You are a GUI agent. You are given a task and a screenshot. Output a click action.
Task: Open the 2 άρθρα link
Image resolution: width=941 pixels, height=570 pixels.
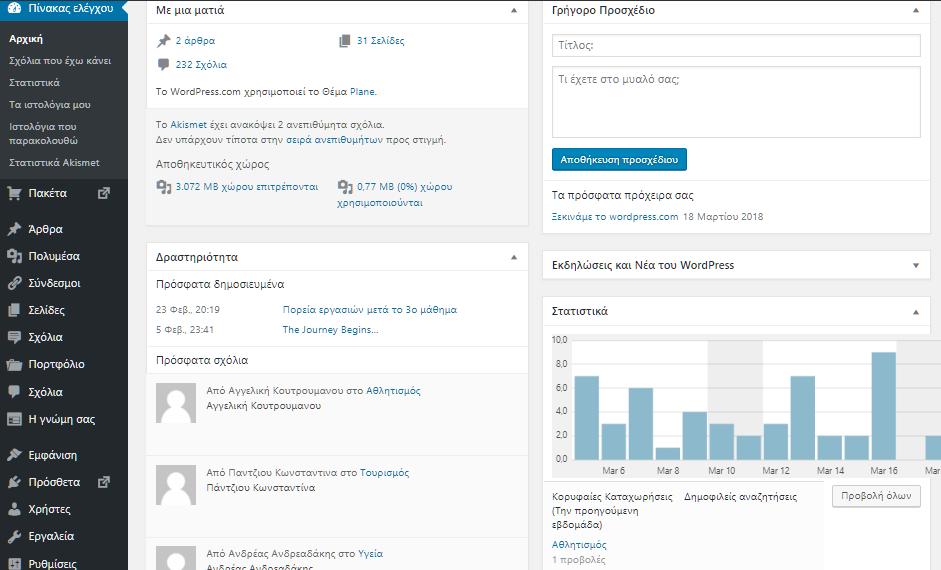(195, 41)
